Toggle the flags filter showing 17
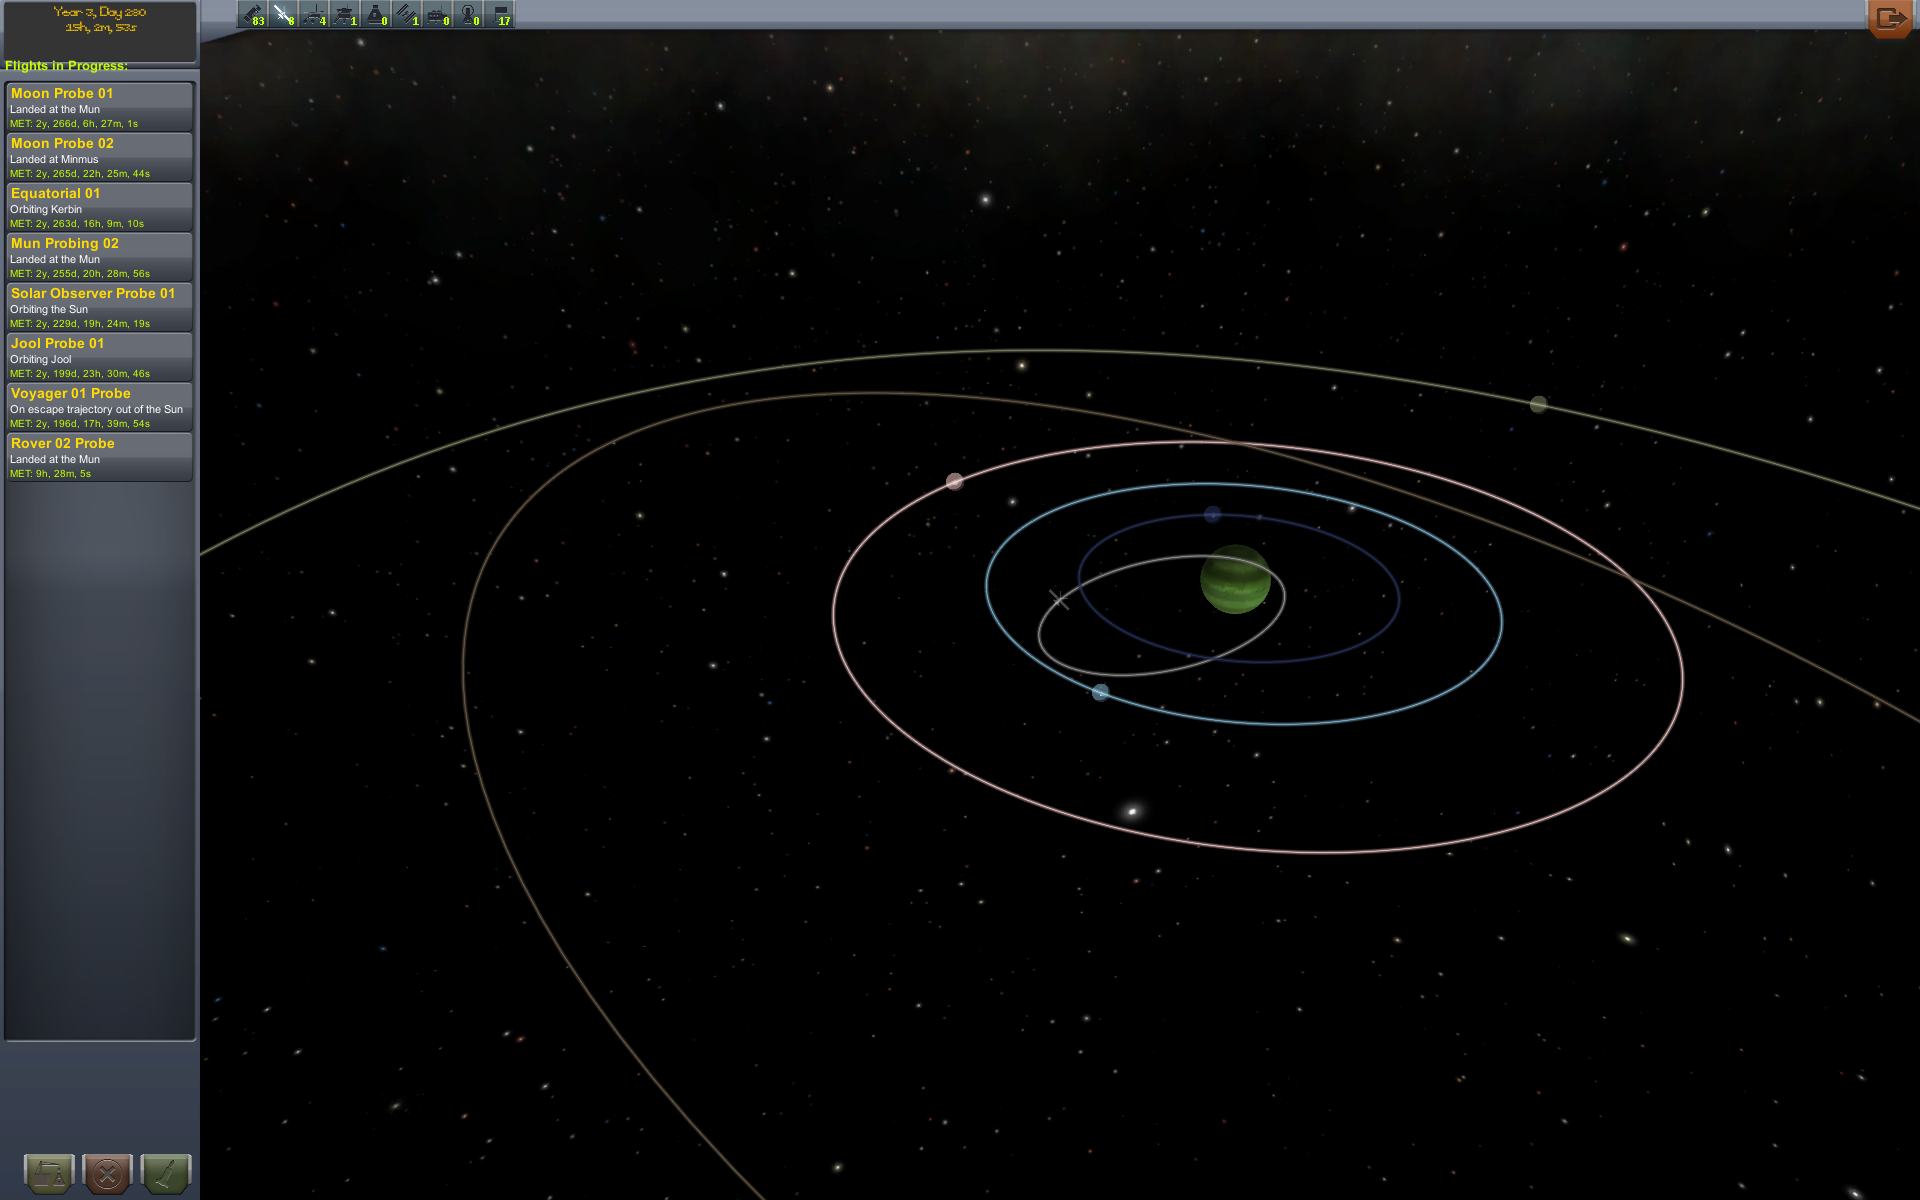 tap(500, 15)
